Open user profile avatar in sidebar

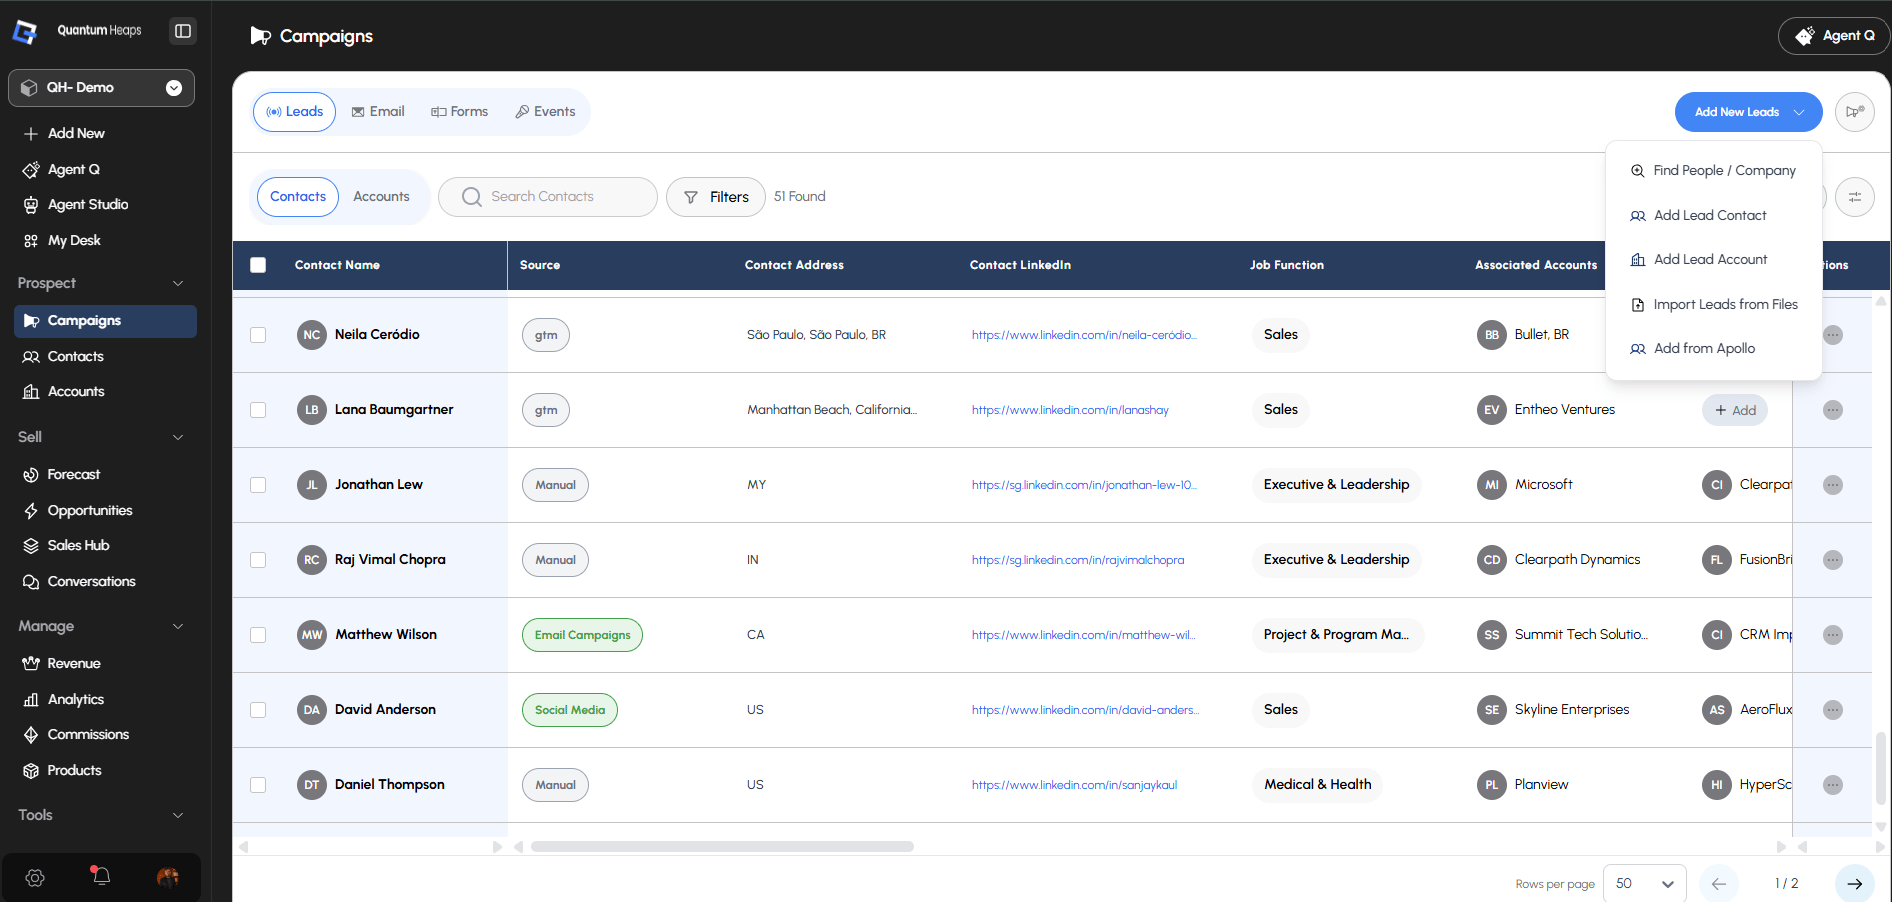coord(168,877)
